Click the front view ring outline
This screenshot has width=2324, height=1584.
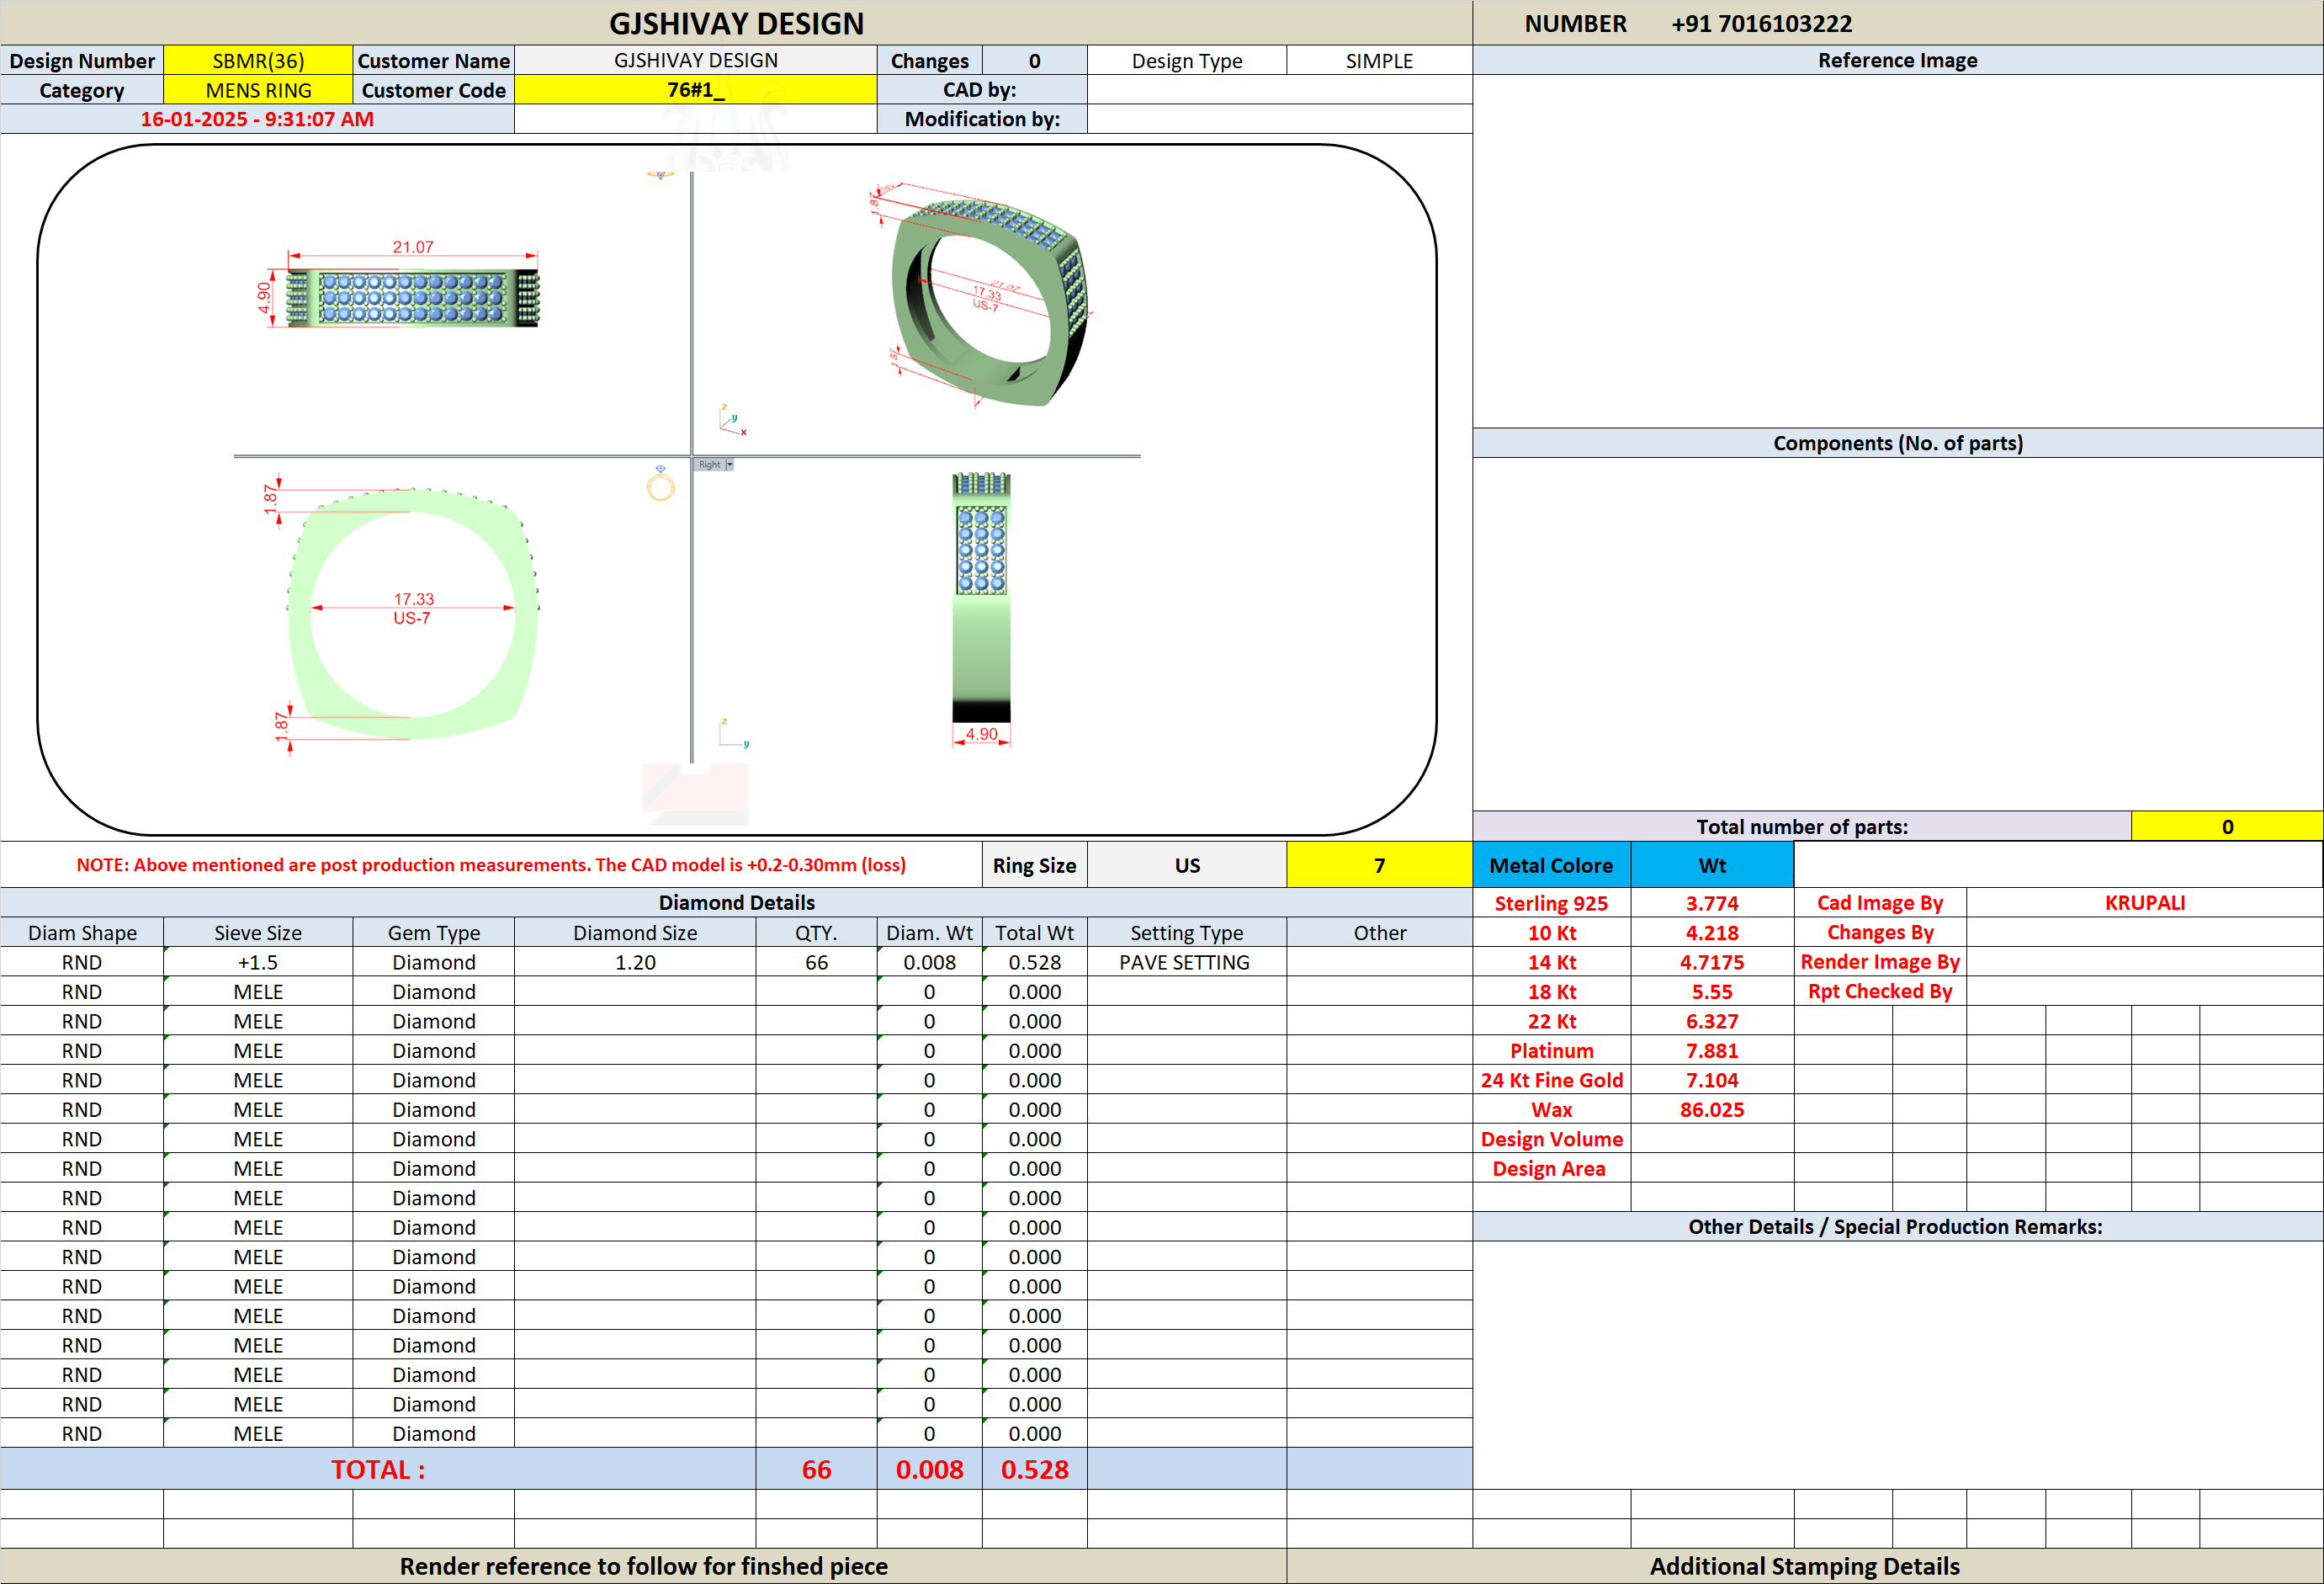412,613
